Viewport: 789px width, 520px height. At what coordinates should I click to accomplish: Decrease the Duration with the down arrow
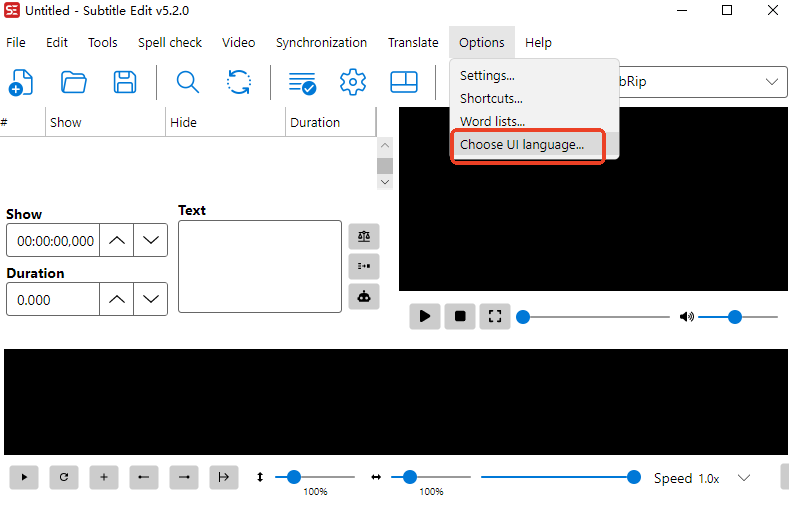pos(150,299)
